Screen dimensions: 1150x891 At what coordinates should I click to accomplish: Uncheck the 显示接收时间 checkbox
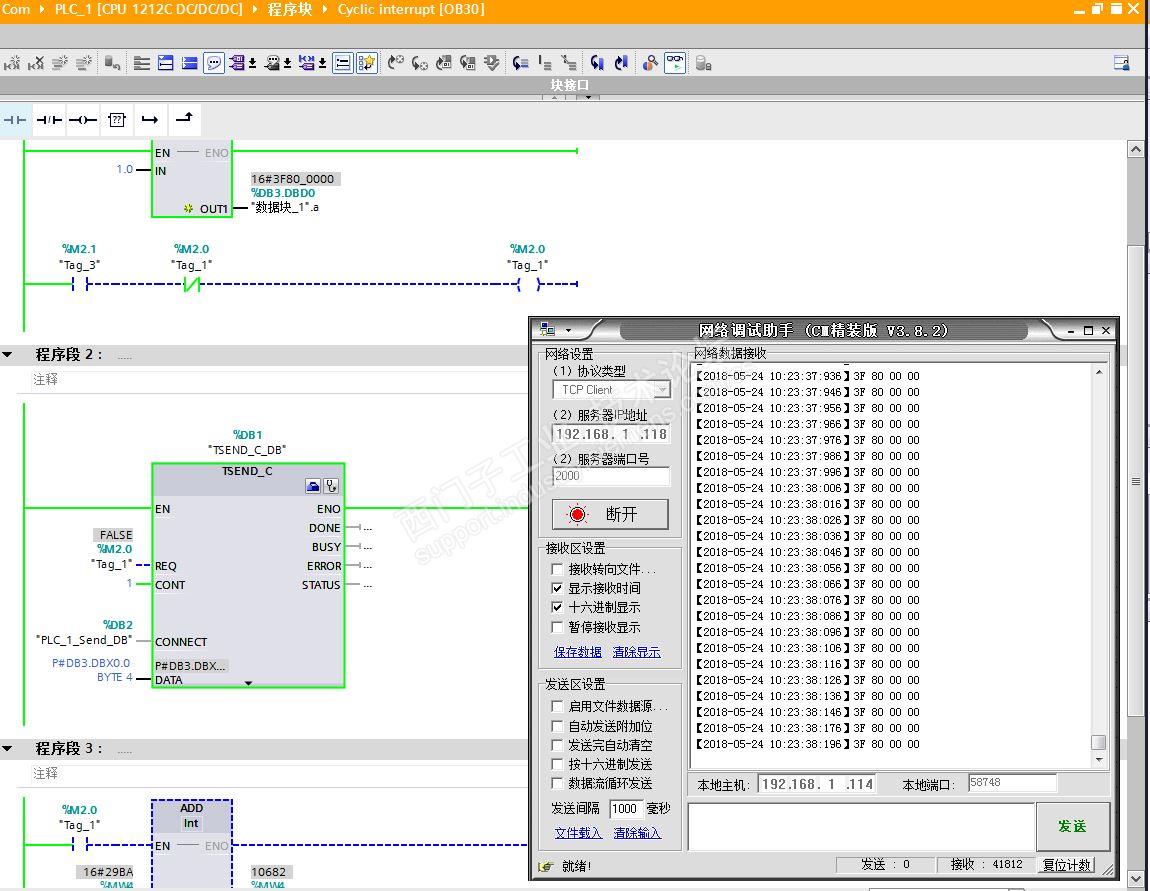(557, 588)
